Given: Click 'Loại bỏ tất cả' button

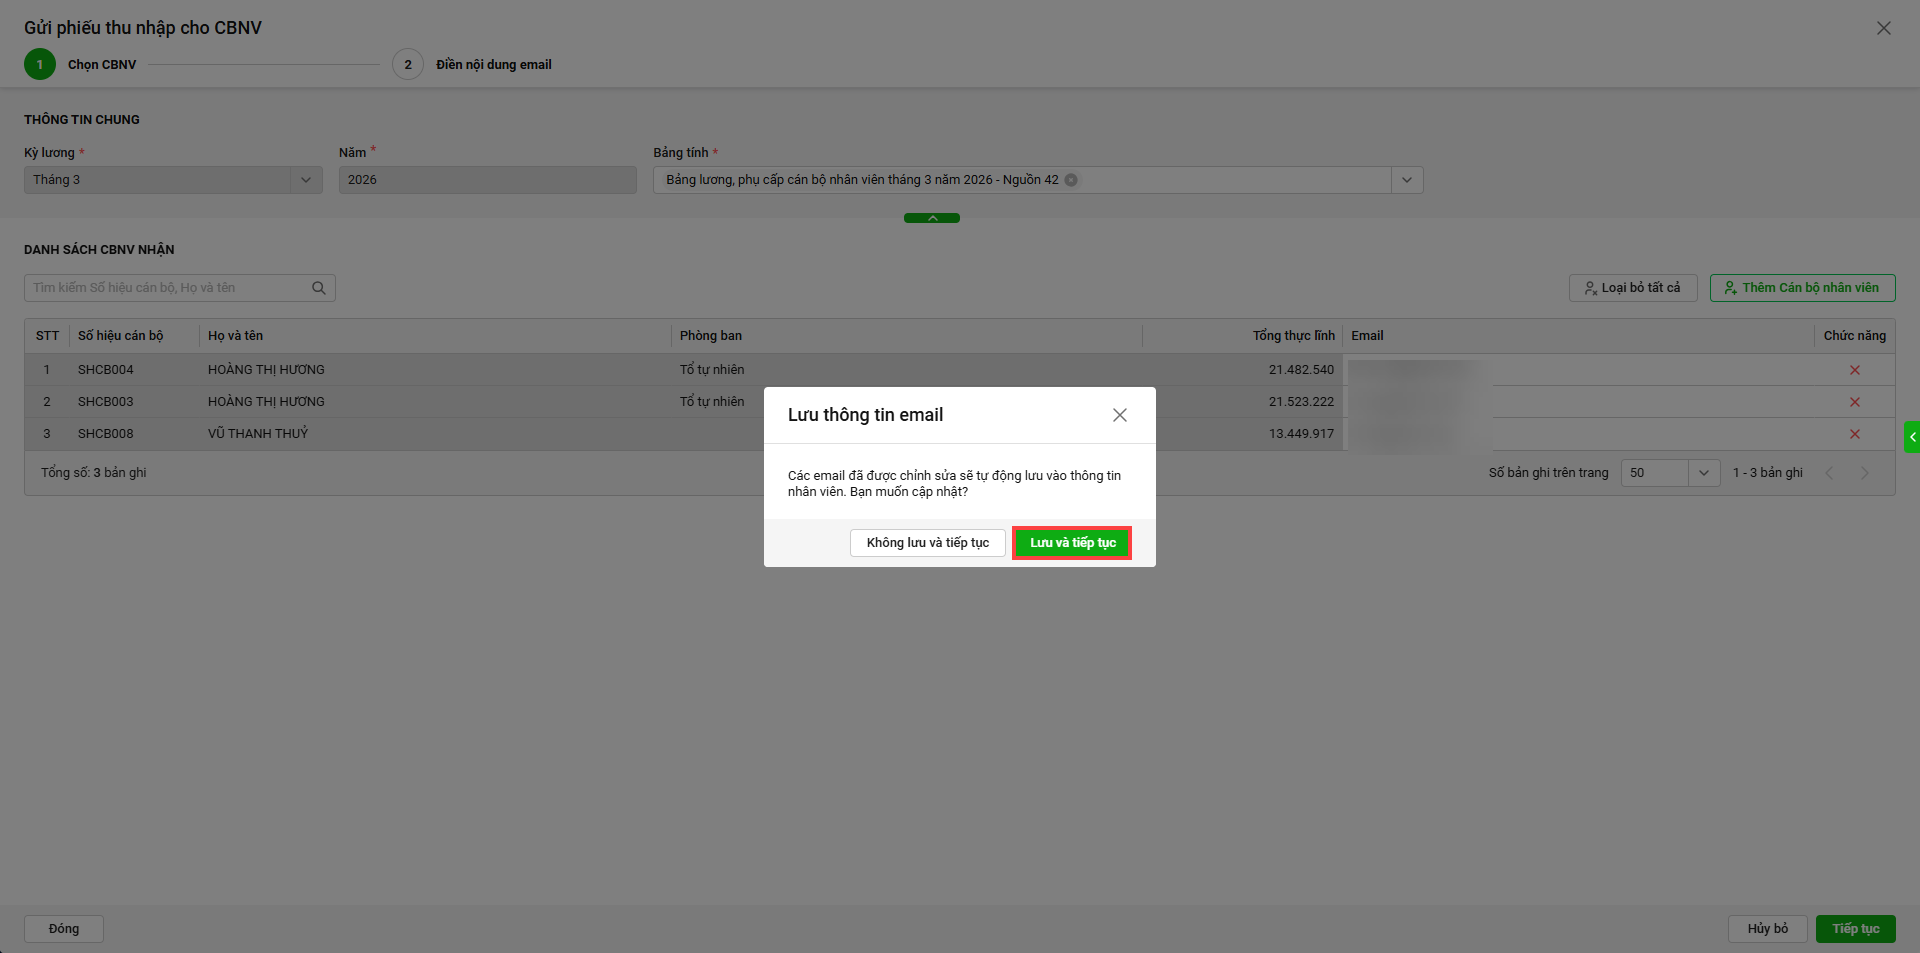Looking at the screenshot, I should [x=1632, y=288].
